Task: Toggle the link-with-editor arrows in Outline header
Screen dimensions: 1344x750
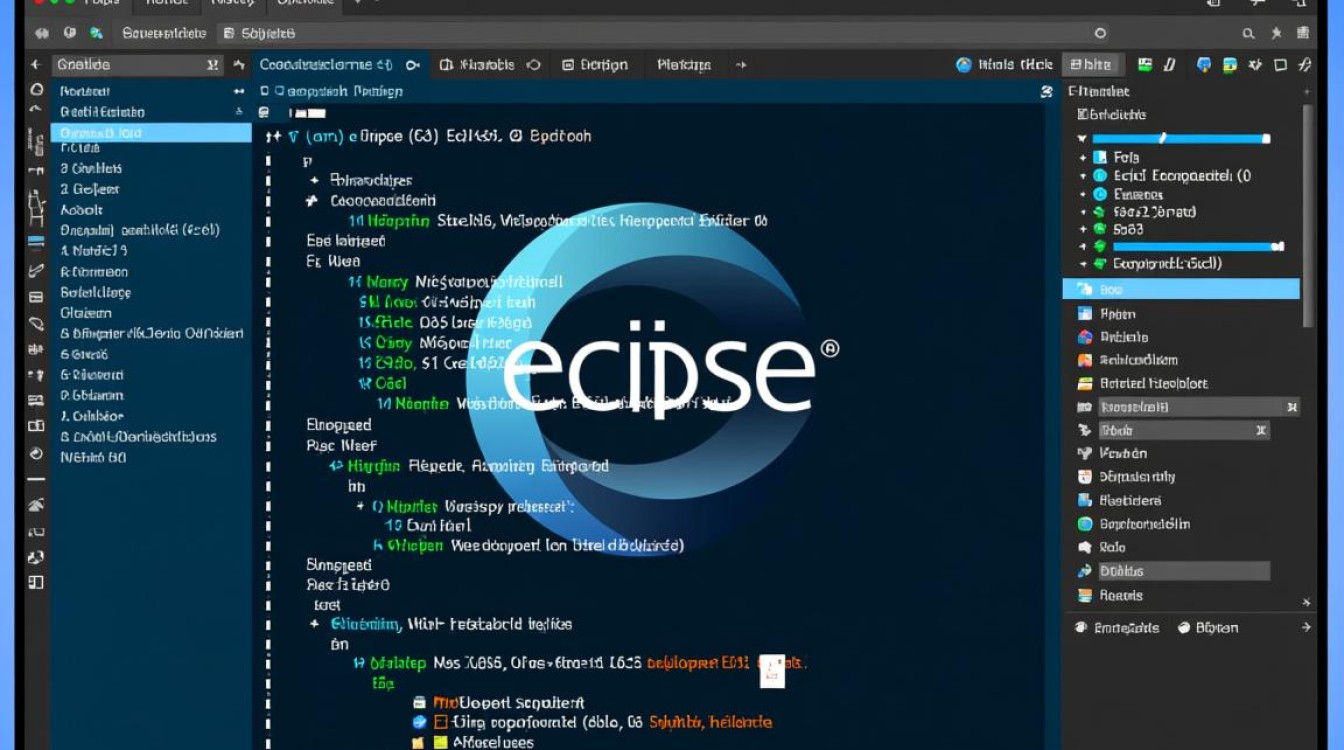Action: 240,64
